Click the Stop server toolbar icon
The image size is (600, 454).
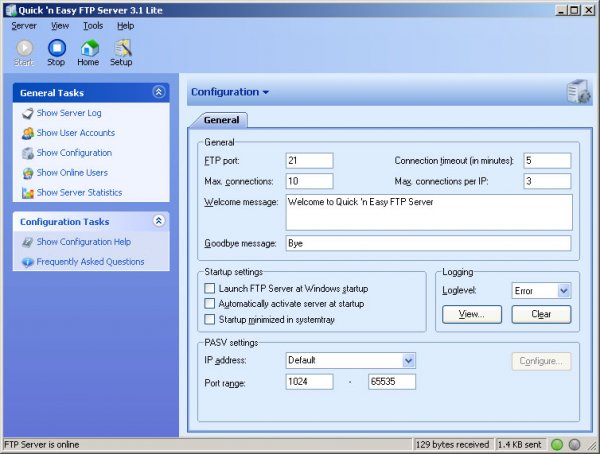(56, 48)
